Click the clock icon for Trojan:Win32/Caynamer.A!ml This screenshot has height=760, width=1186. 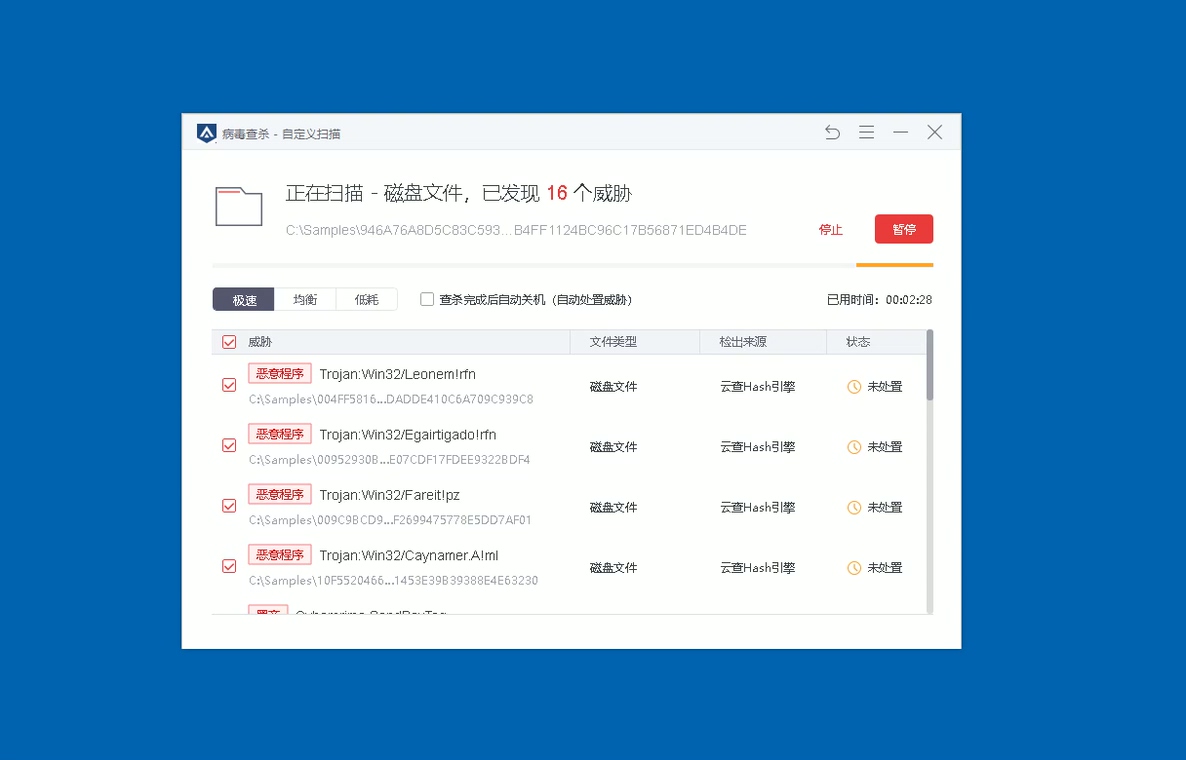click(854, 568)
